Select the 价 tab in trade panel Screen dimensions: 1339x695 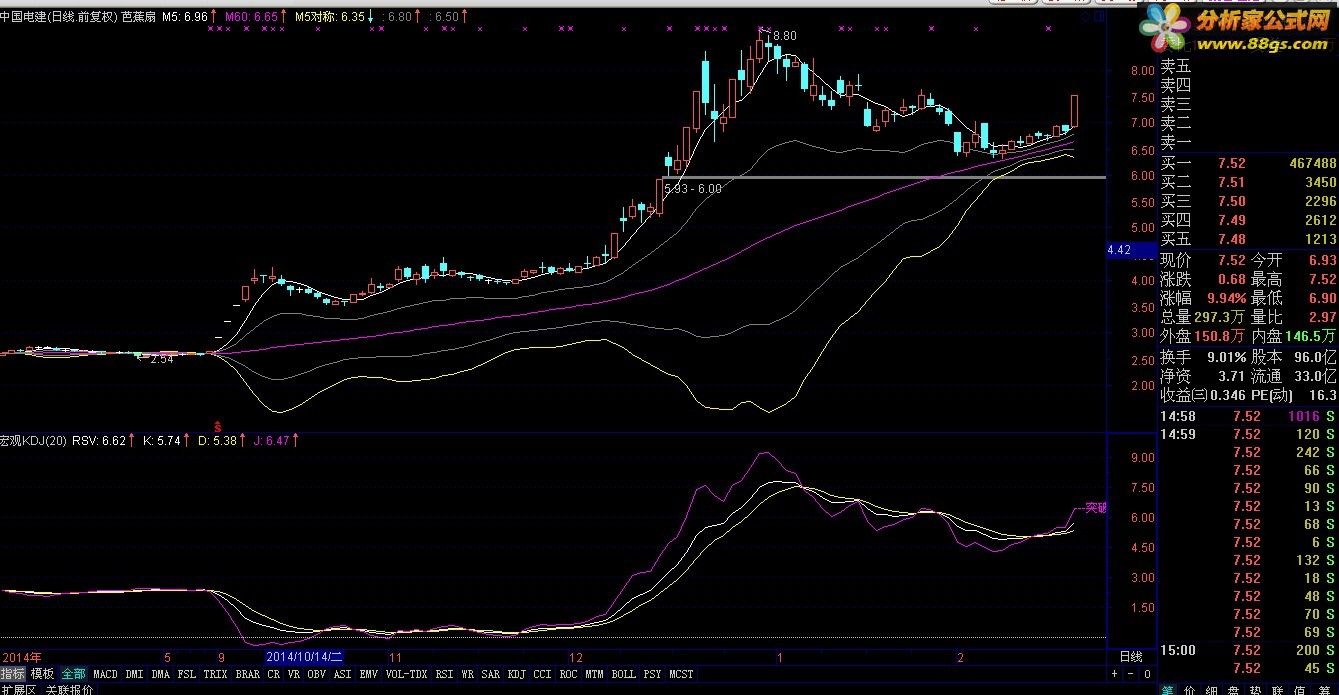1189,689
